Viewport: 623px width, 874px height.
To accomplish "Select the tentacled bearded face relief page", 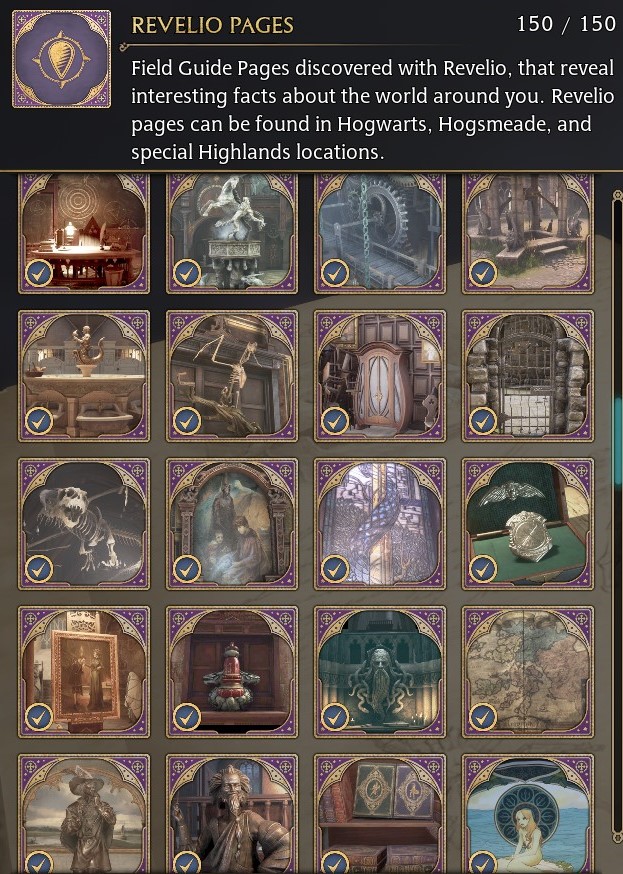I will (x=380, y=672).
